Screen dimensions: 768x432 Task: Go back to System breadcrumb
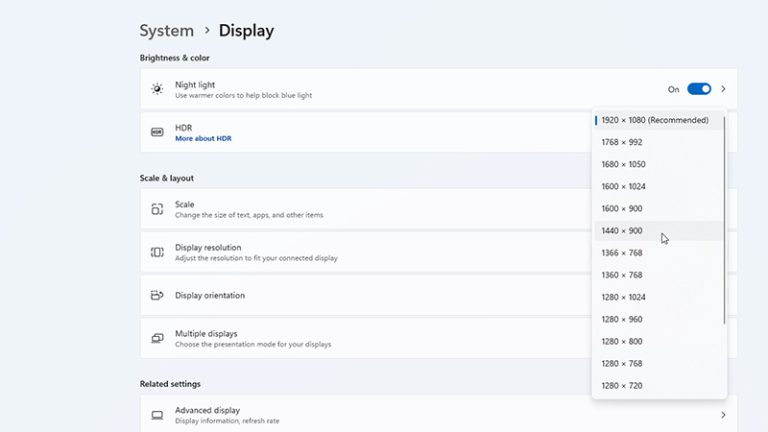click(x=167, y=30)
